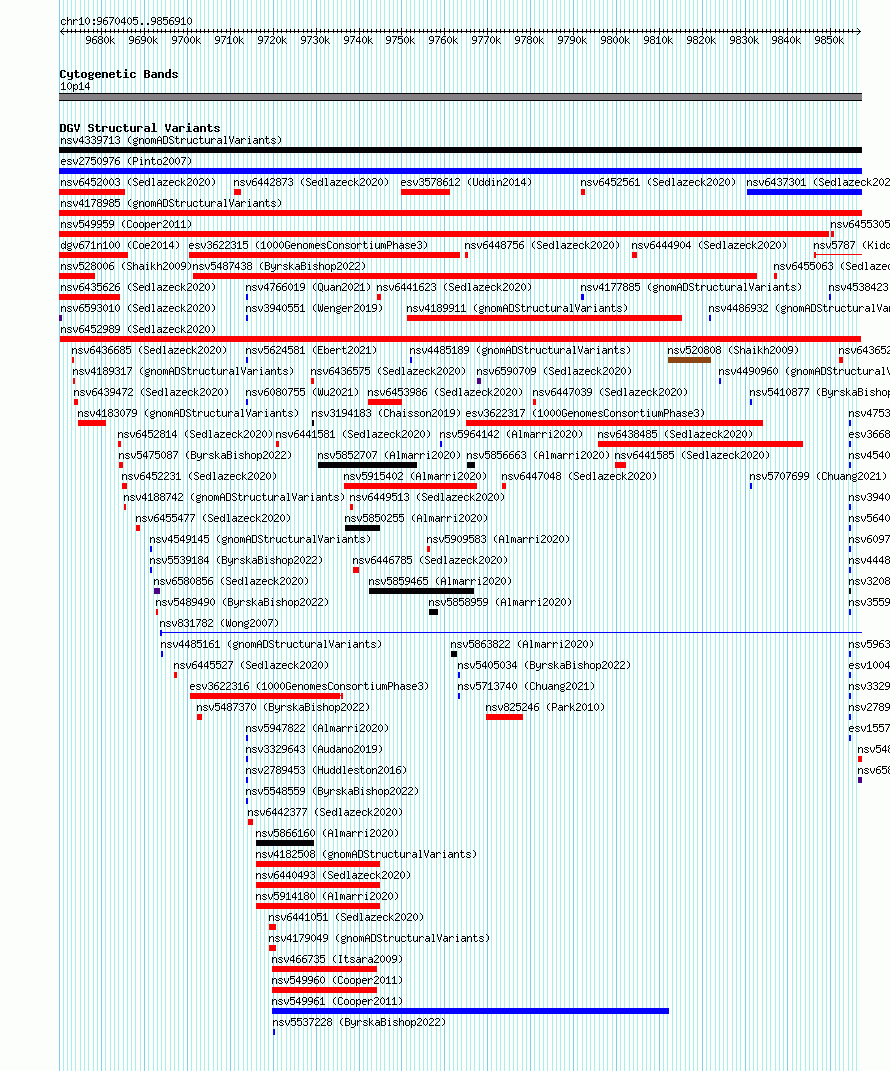Select the black bar under nsv4339713

pyautogui.click(x=460, y=150)
